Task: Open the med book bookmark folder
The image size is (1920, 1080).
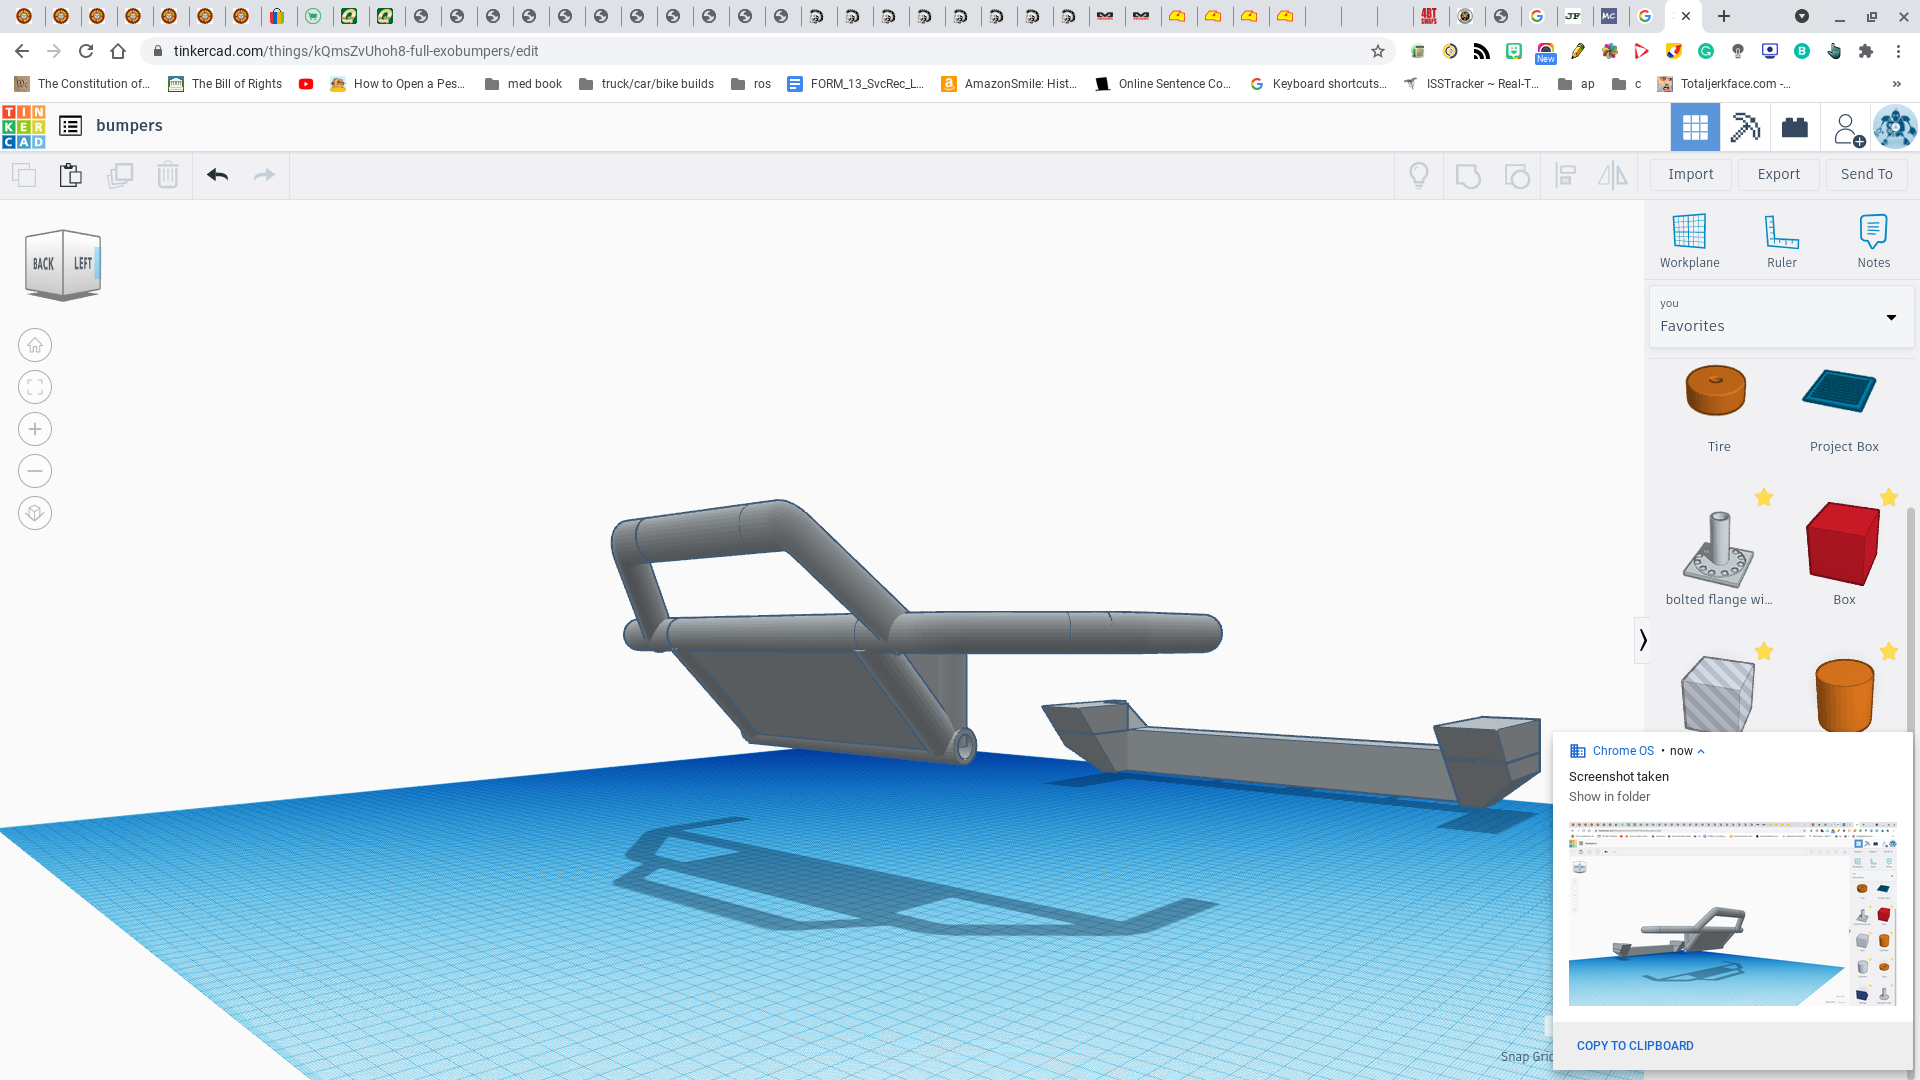Action: click(x=523, y=84)
